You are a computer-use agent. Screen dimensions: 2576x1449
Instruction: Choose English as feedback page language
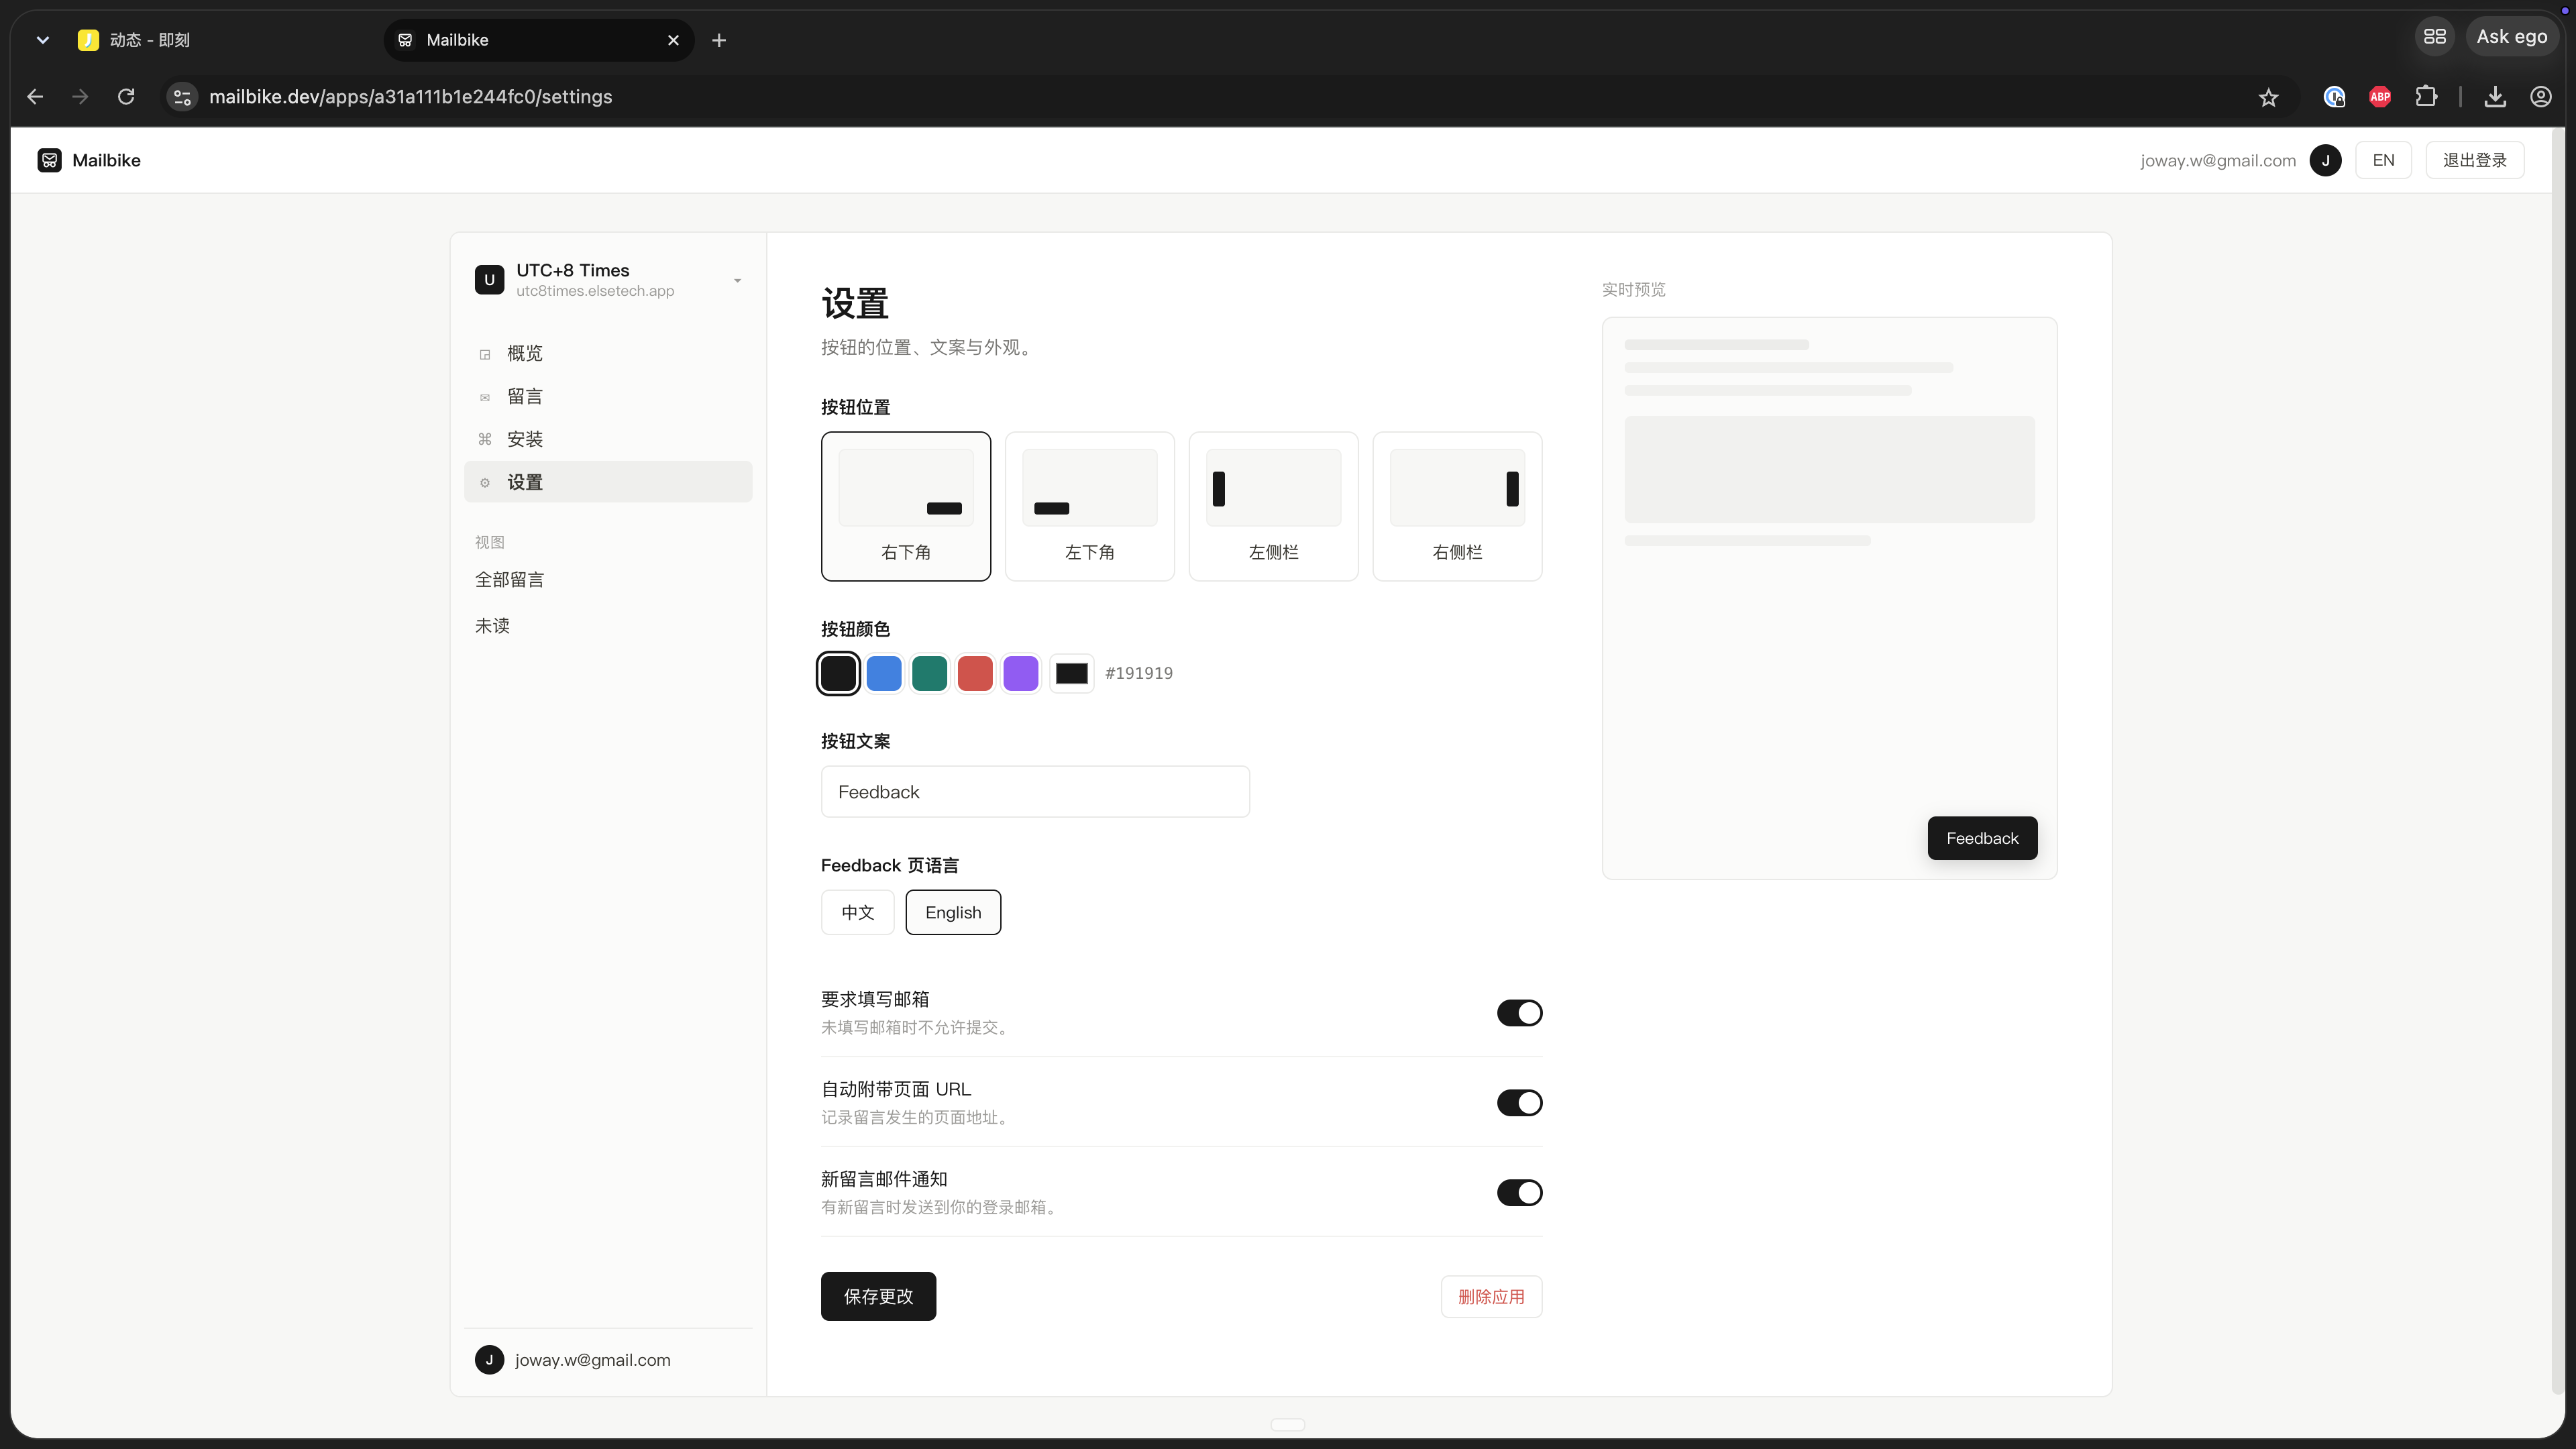[x=953, y=912]
